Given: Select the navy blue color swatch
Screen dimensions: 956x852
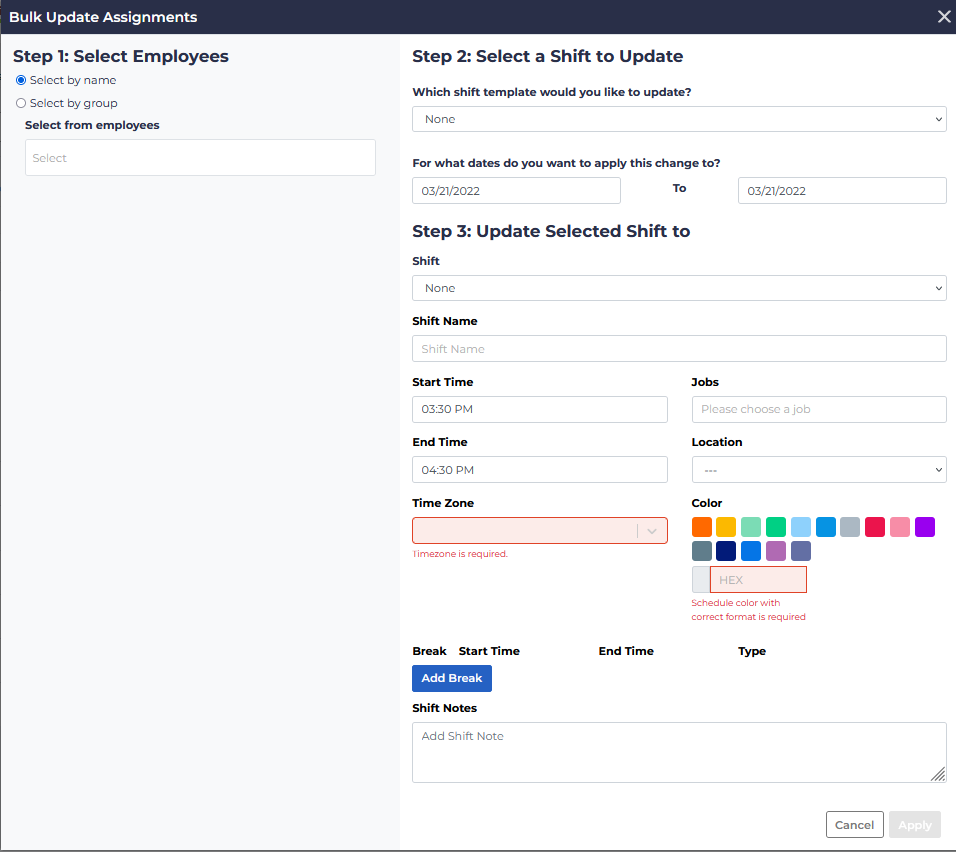Looking at the screenshot, I should (726, 550).
